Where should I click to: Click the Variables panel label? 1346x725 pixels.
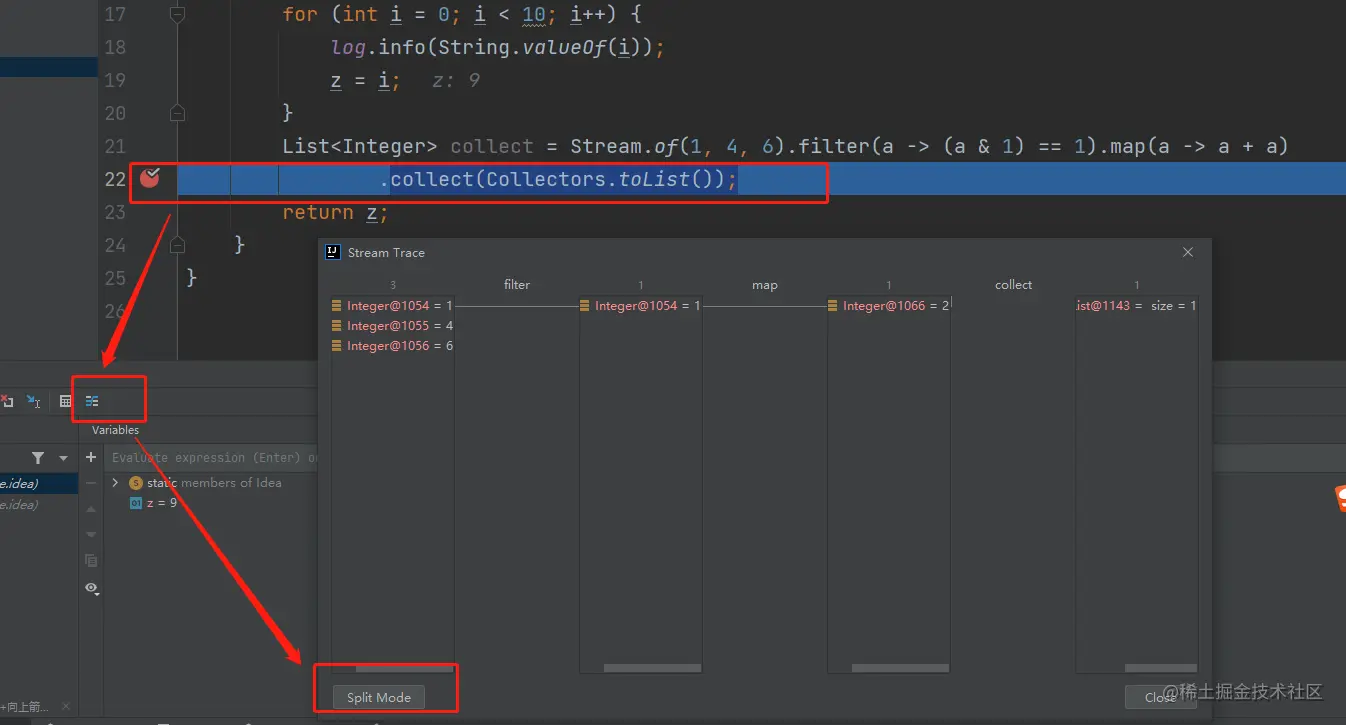[x=115, y=430]
